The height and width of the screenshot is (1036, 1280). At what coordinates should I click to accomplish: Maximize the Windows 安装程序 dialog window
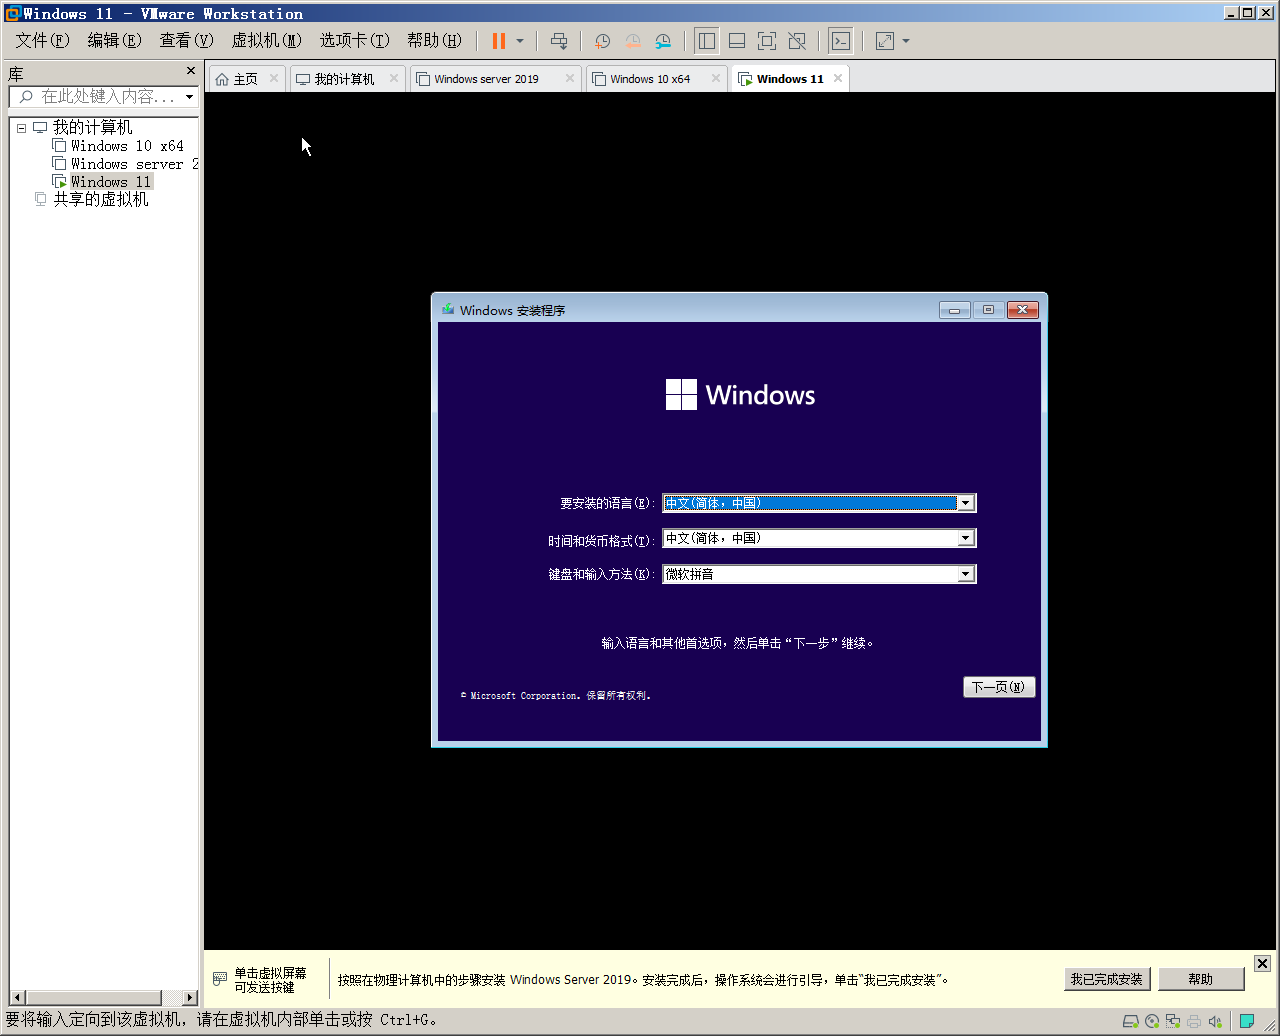click(x=988, y=310)
